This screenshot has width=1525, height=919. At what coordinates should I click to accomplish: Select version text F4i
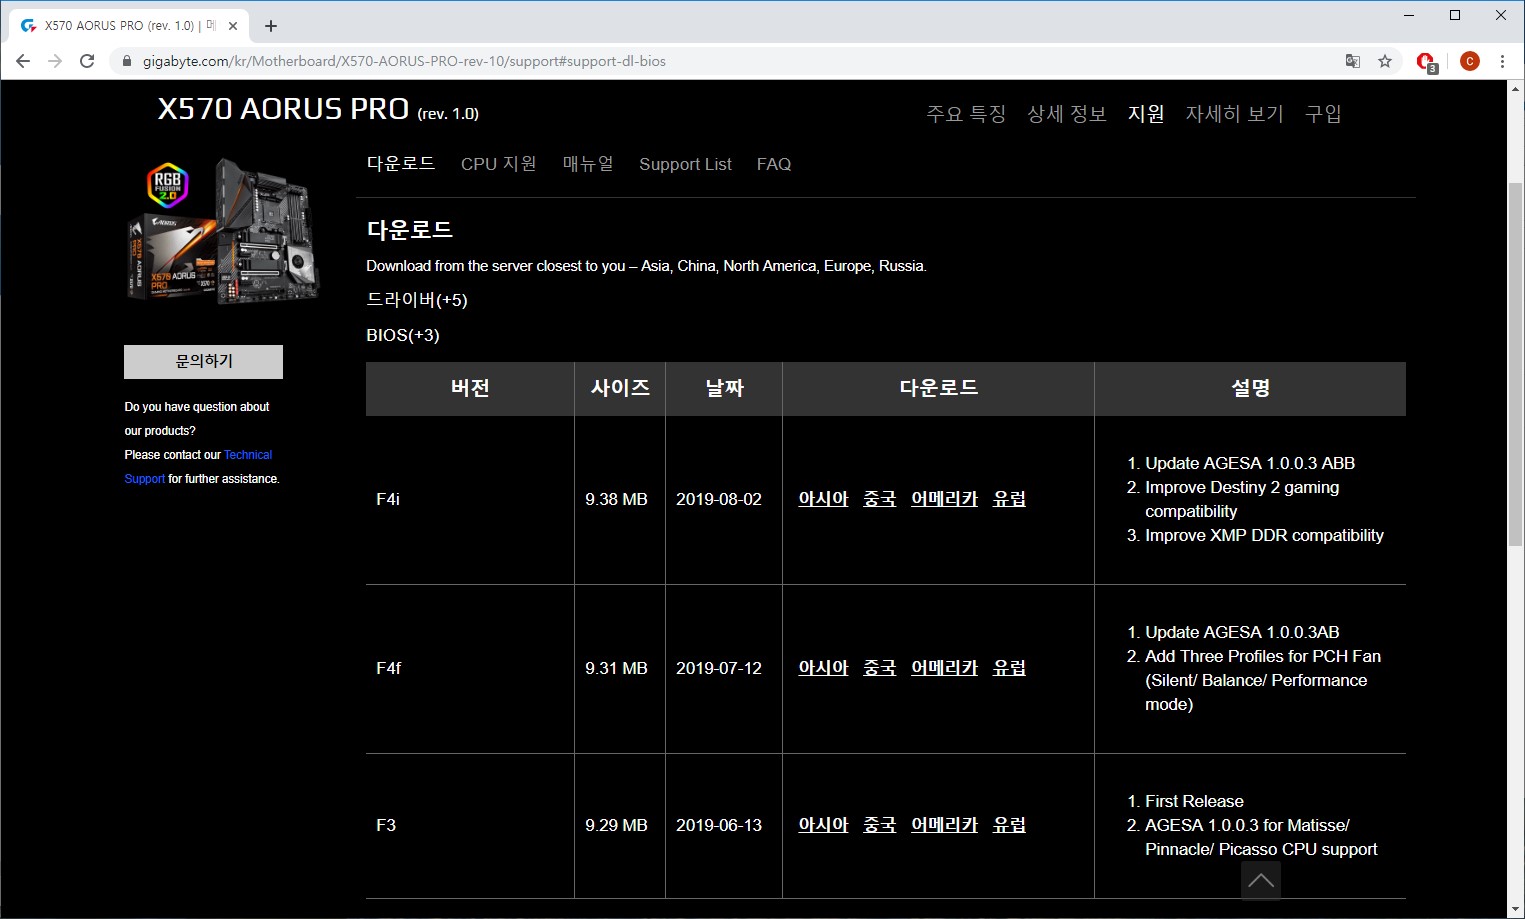point(388,499)
